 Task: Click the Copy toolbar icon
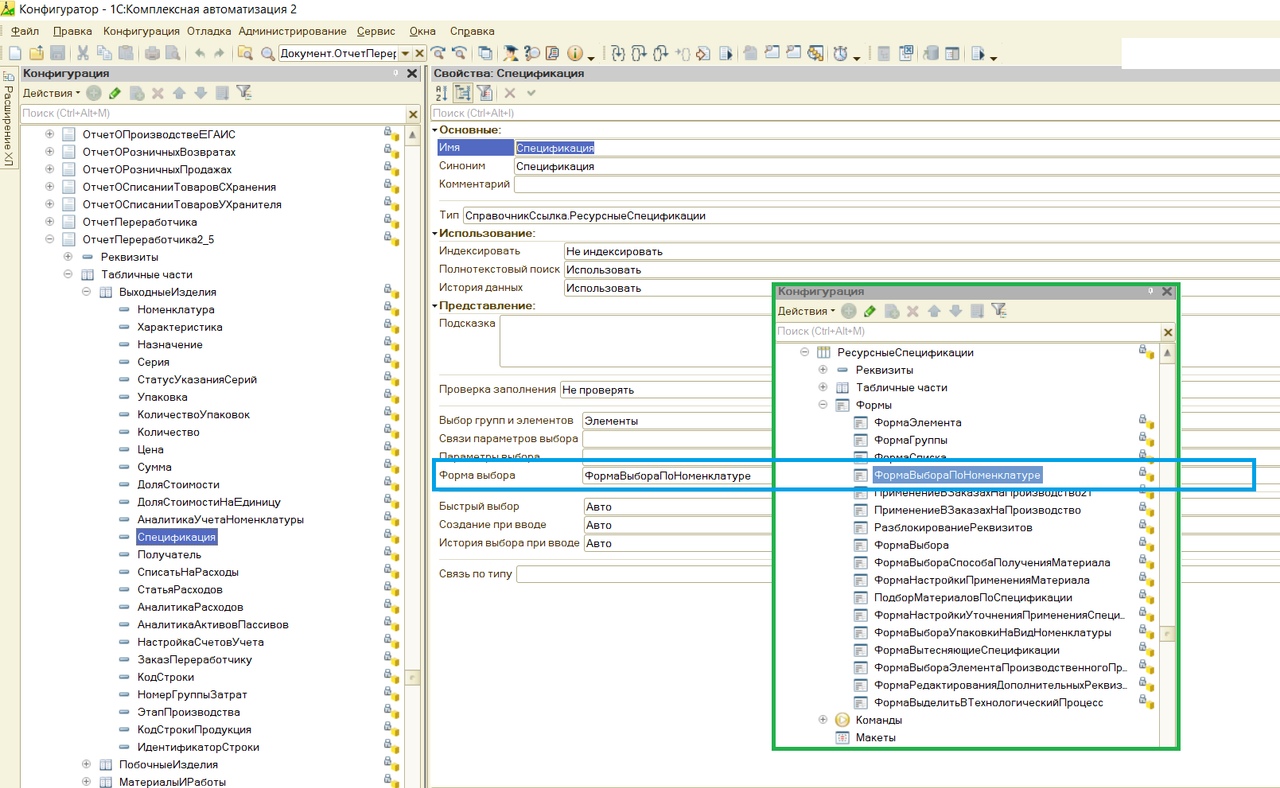click(103, 53)
